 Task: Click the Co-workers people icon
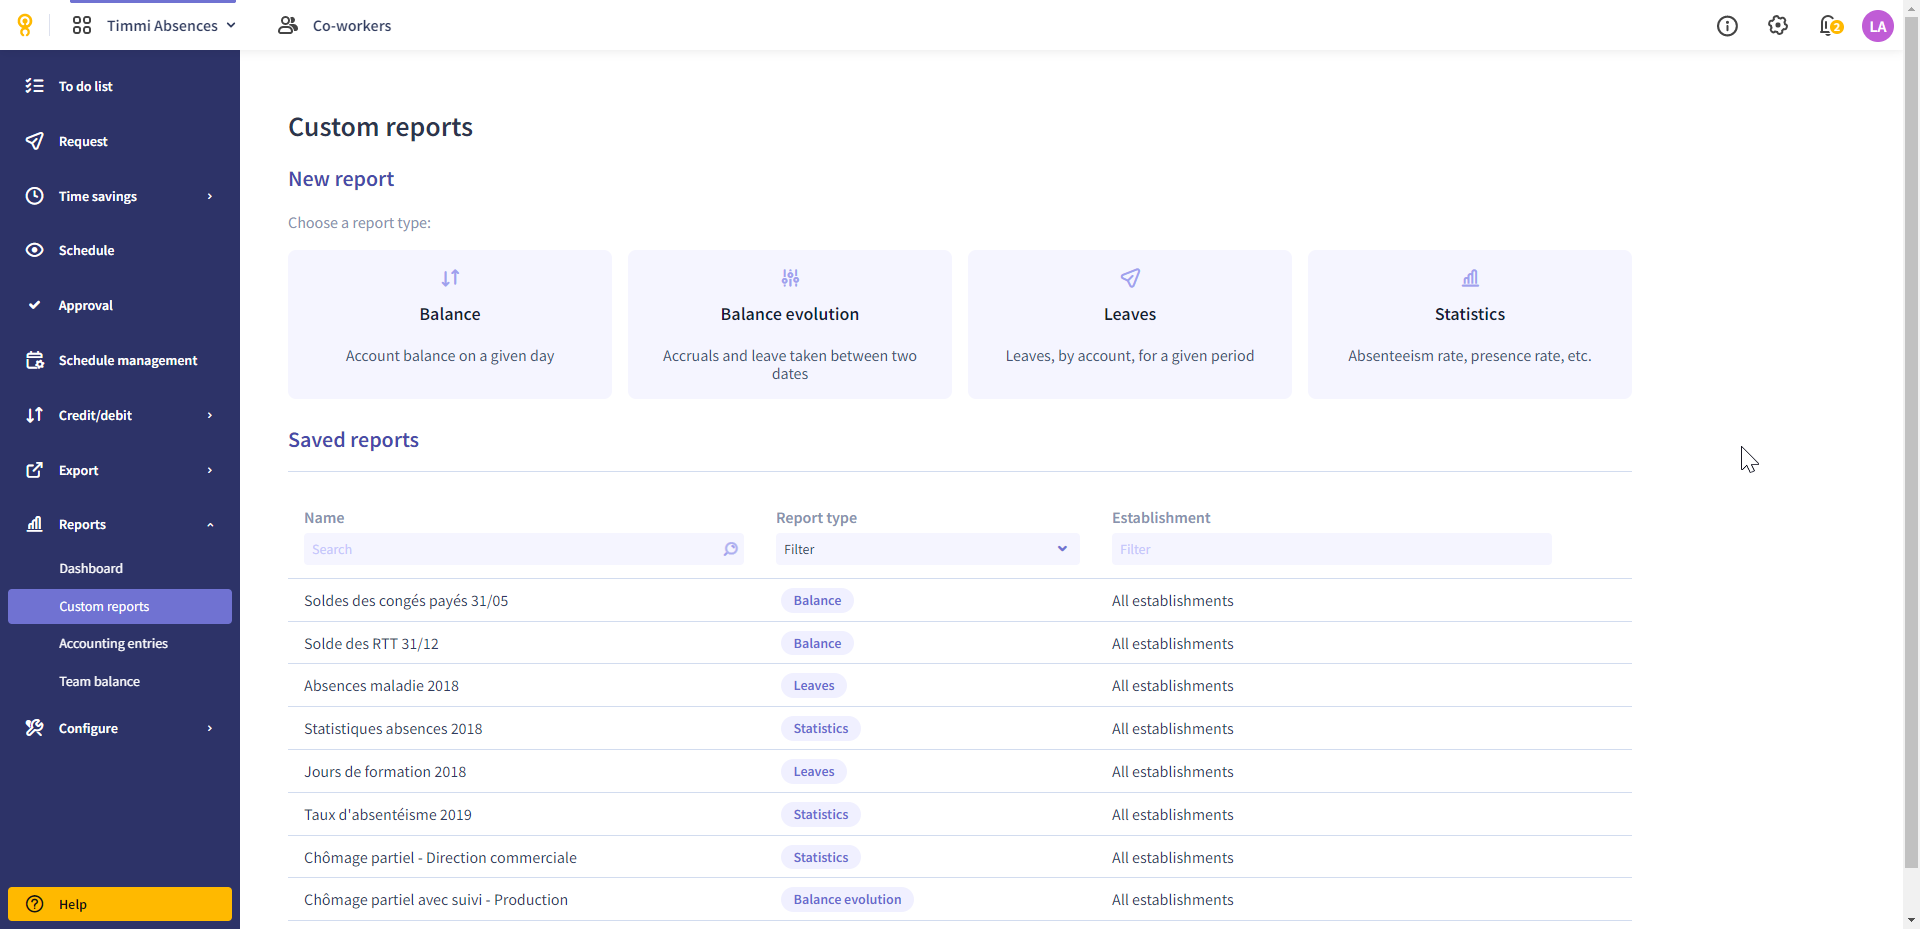click(288, 25)
